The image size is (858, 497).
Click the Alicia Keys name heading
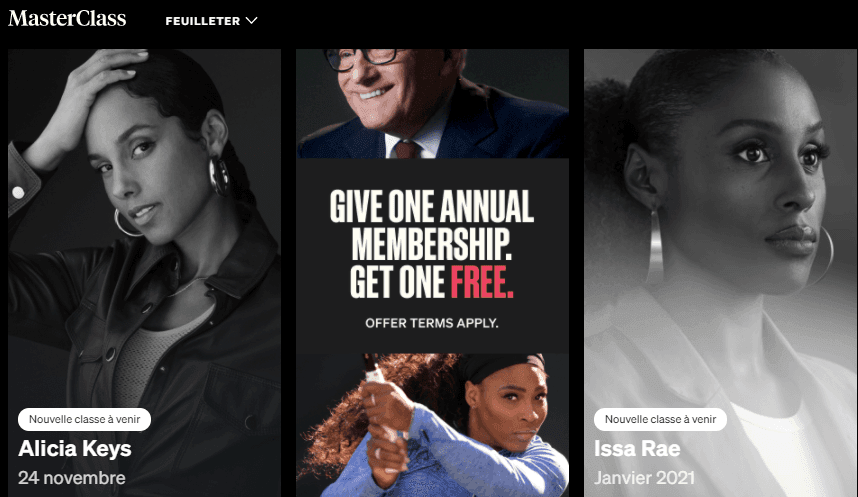click(75, 449)
